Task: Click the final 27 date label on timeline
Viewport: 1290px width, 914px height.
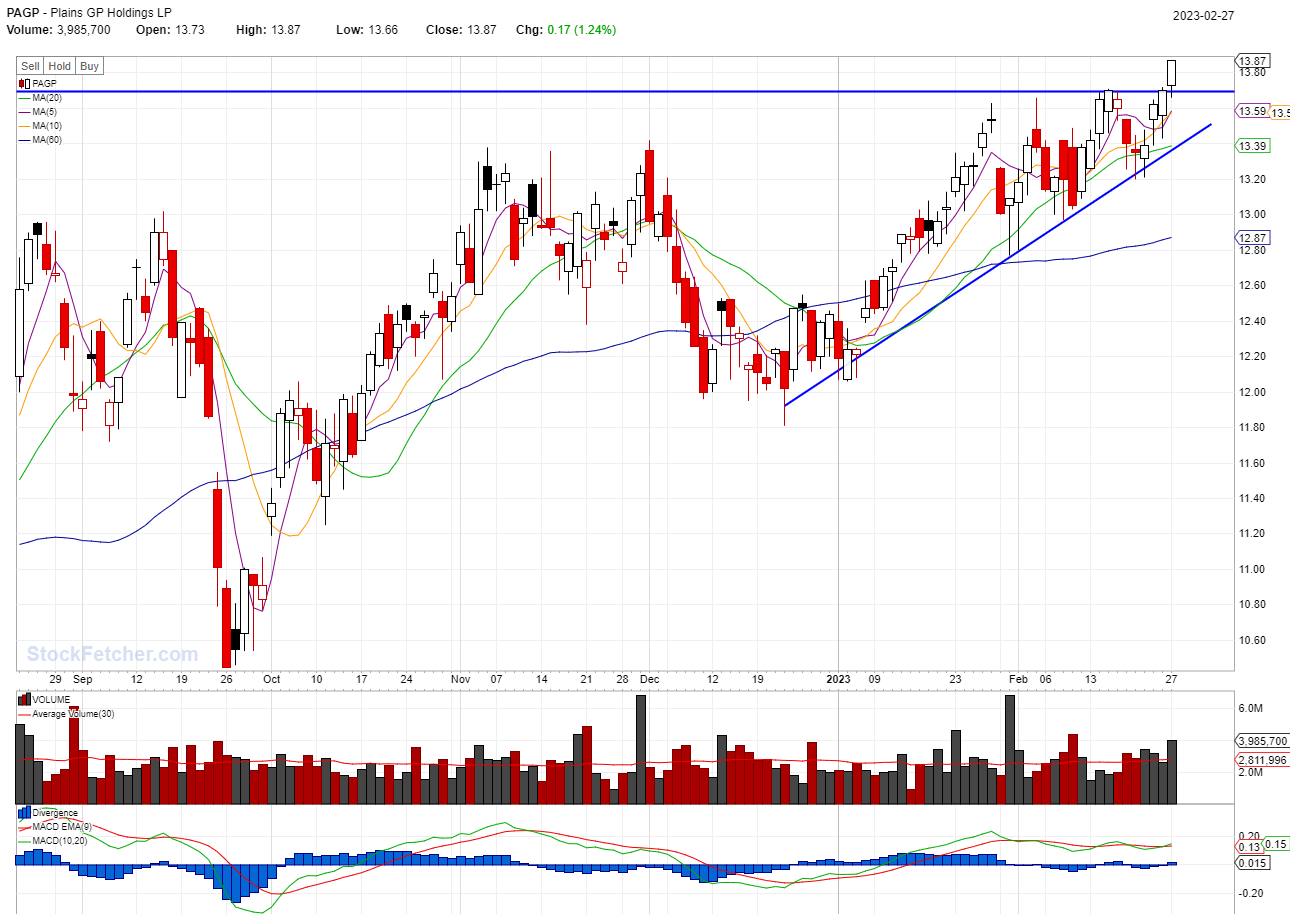Action: [x=1172, y=679]
